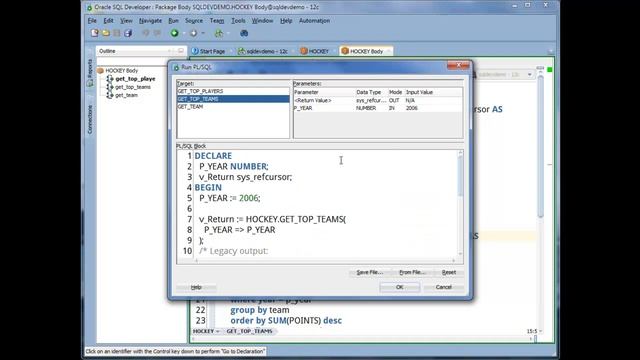The width and height of the screenshot is (640, 360).
Task: Close the Run PL/SQL dialog
Action: (x=458, y=65)
